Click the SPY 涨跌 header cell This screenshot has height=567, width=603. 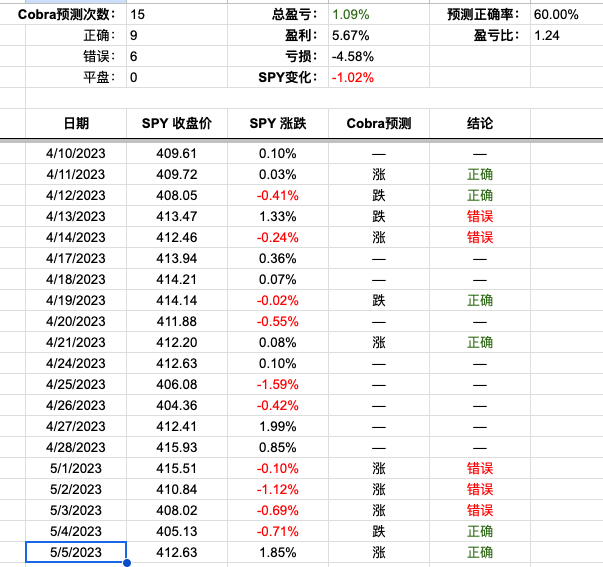click(278, 123)
